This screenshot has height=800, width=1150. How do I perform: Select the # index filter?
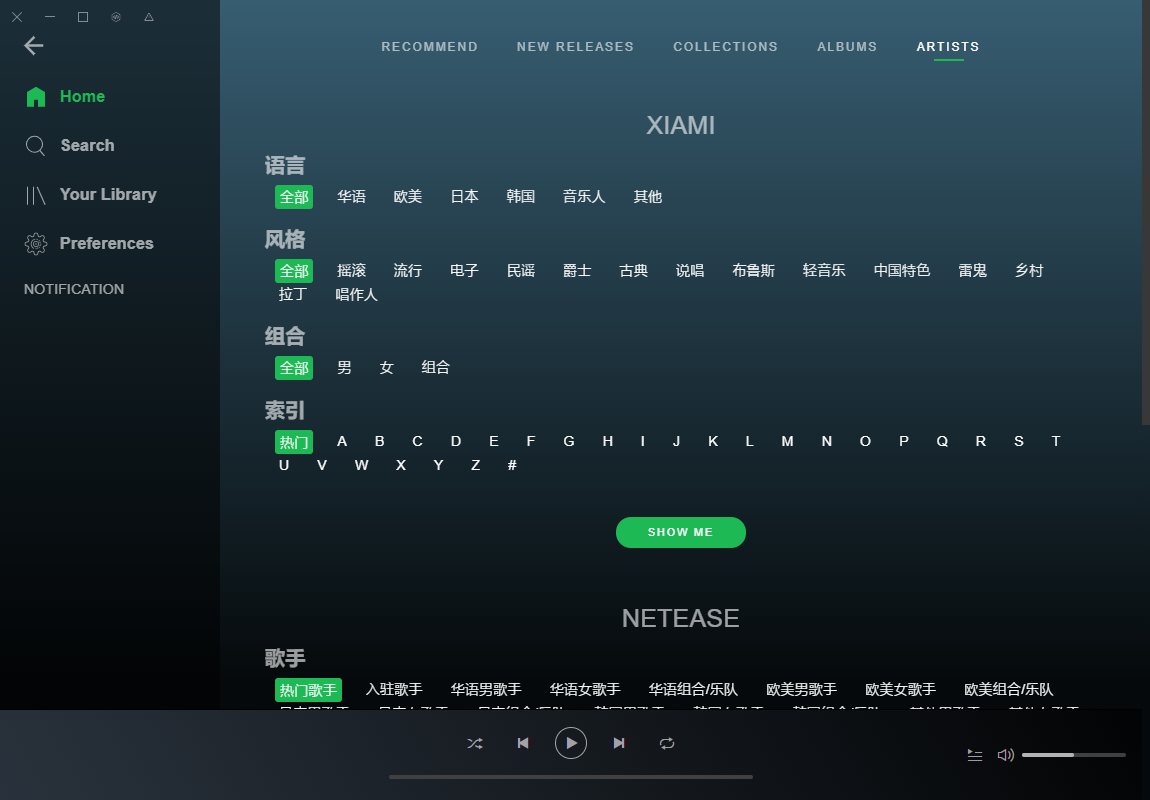[512, 466]
